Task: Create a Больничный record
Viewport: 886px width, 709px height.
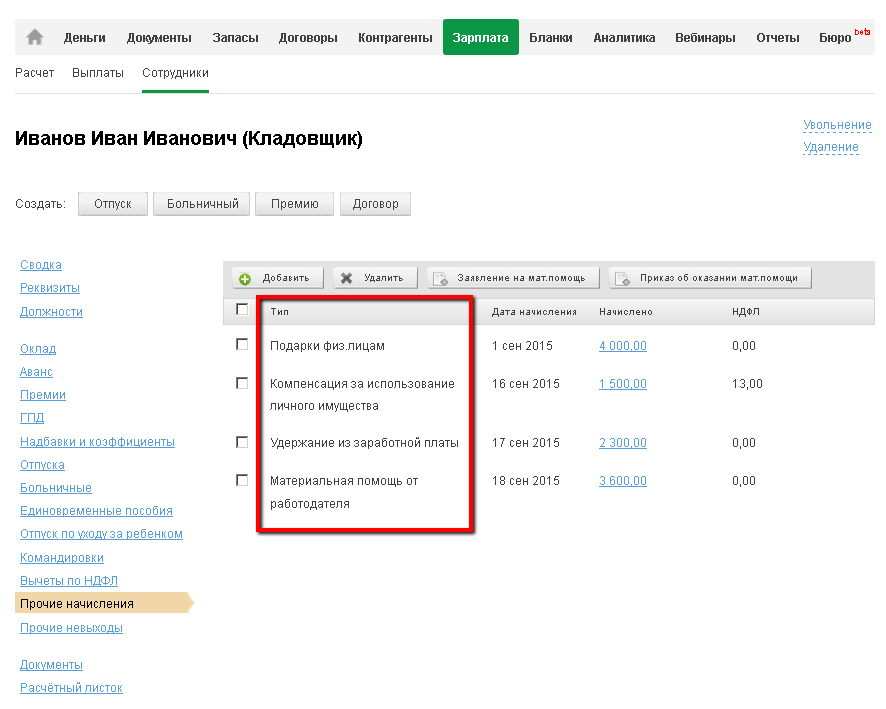Action: (203, 204)
